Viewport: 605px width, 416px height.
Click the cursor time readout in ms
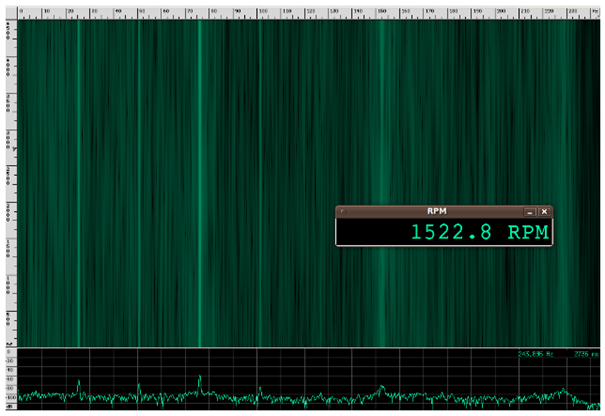point(583,353)
